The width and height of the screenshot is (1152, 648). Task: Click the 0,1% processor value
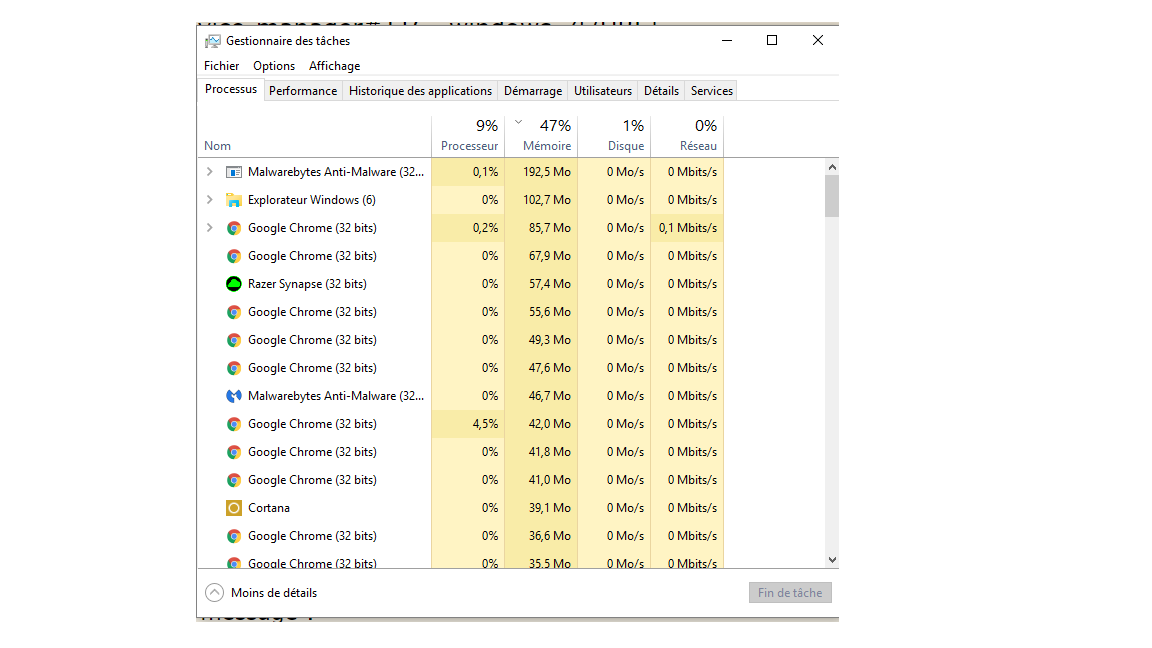pos(485,172)
